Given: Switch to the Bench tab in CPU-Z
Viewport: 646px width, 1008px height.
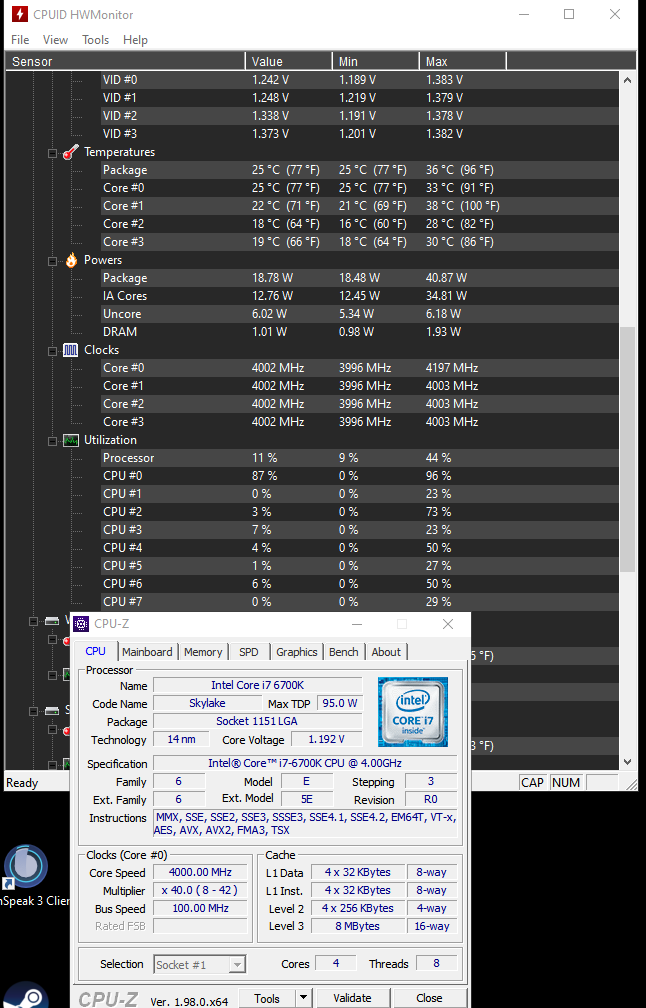Looking at the screenshot, I should pyautogui.click(x=344, y=652).
